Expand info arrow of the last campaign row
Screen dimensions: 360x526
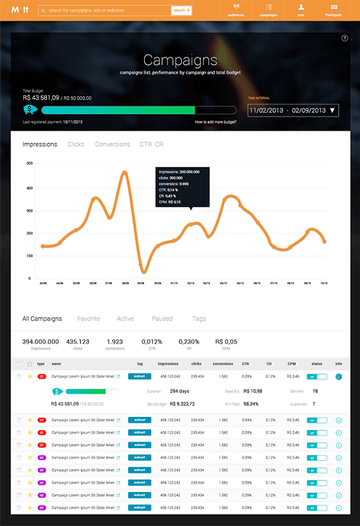pos(339,508)
